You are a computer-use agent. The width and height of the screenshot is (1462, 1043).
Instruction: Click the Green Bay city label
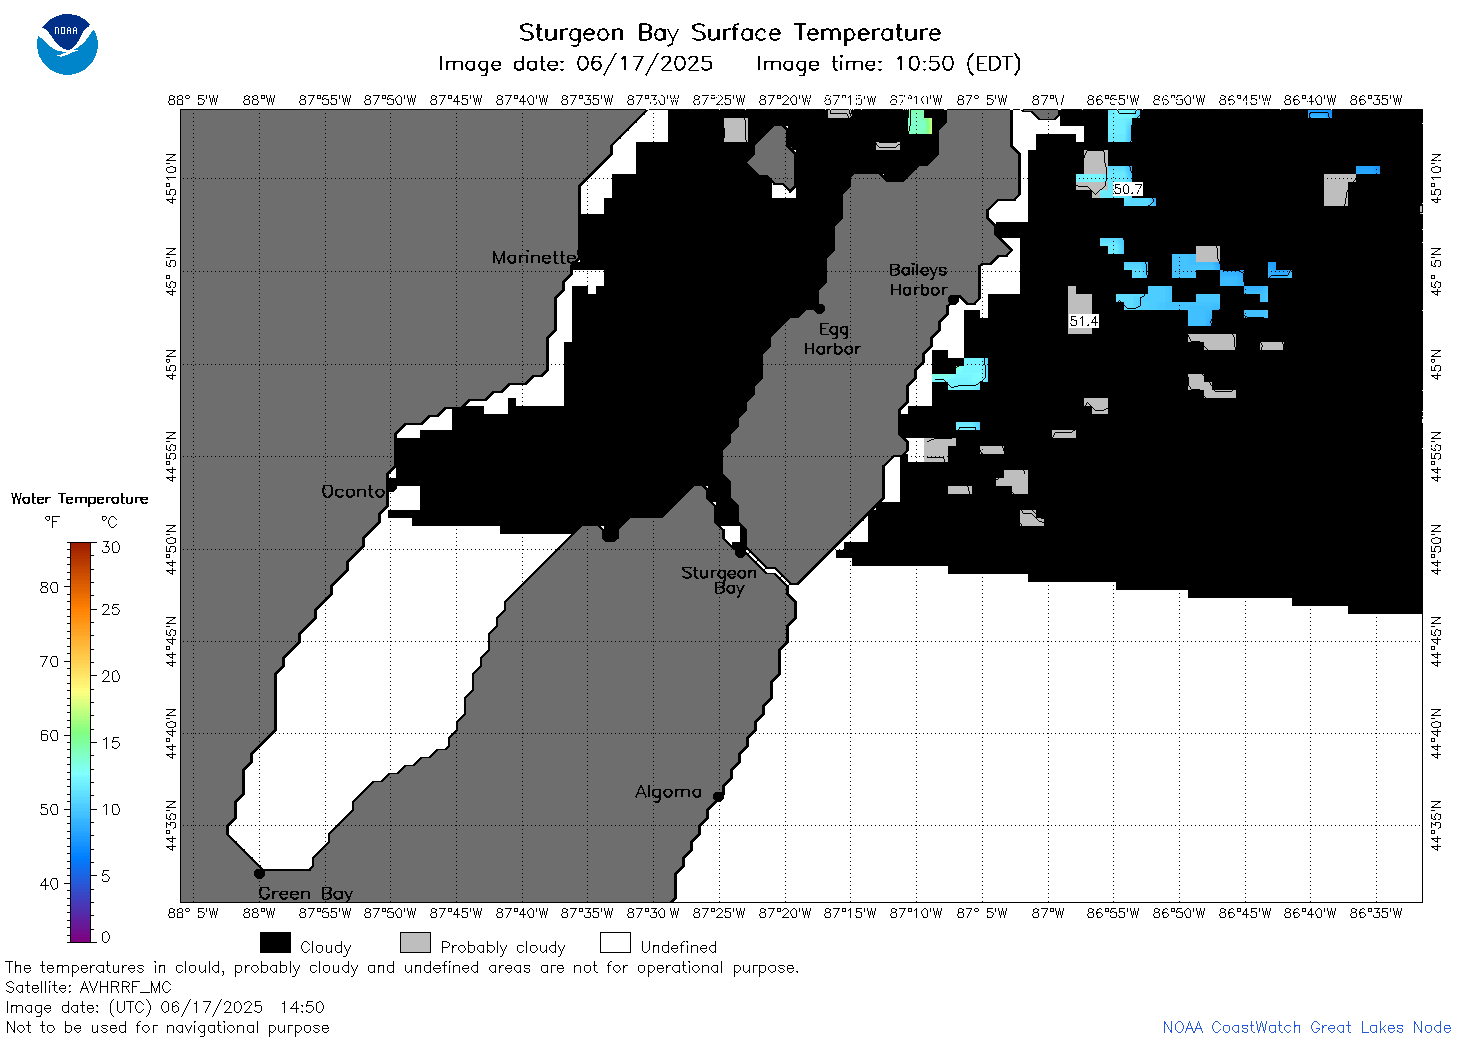[305, 893]
